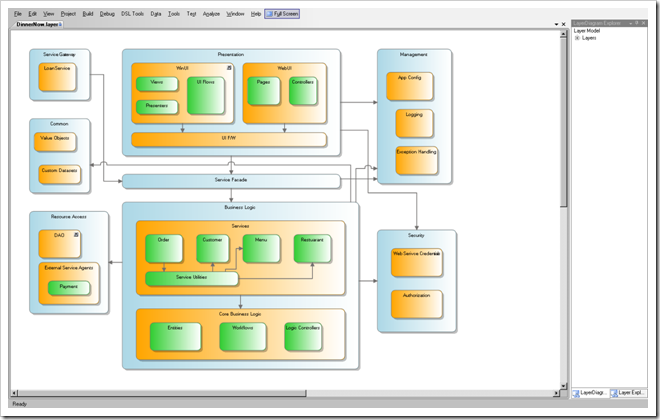Viewport: 660px width, 420px height.
Task: Select the Layer Model root item
Action: pyautogui.click(x=587, y=31)
